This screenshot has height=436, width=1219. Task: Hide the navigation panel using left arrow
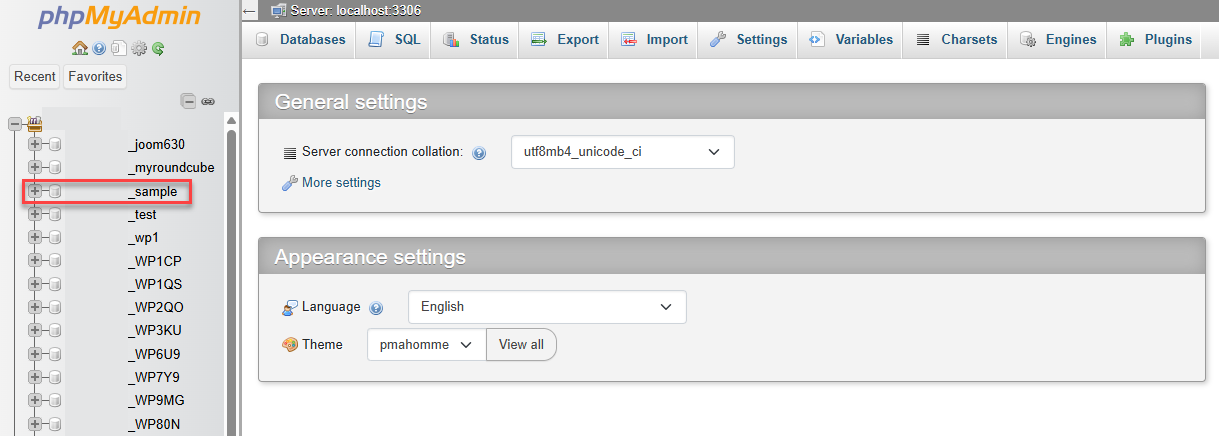(x=250, y=11)
